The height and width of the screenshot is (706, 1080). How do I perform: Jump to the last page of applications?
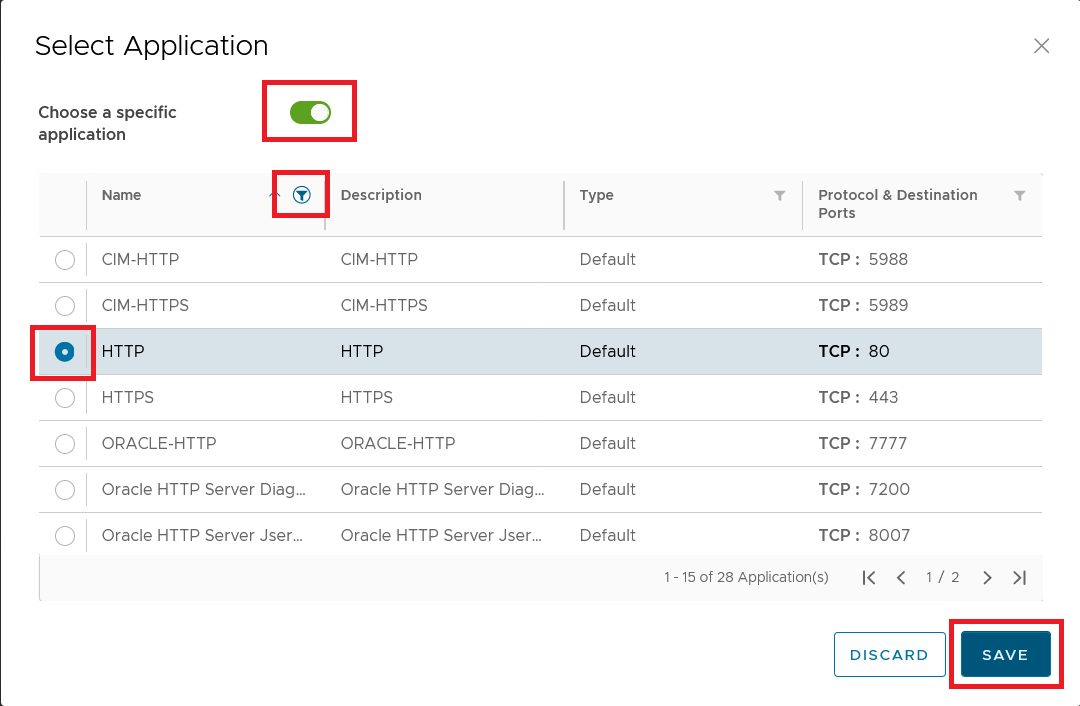pos(1019,578)
